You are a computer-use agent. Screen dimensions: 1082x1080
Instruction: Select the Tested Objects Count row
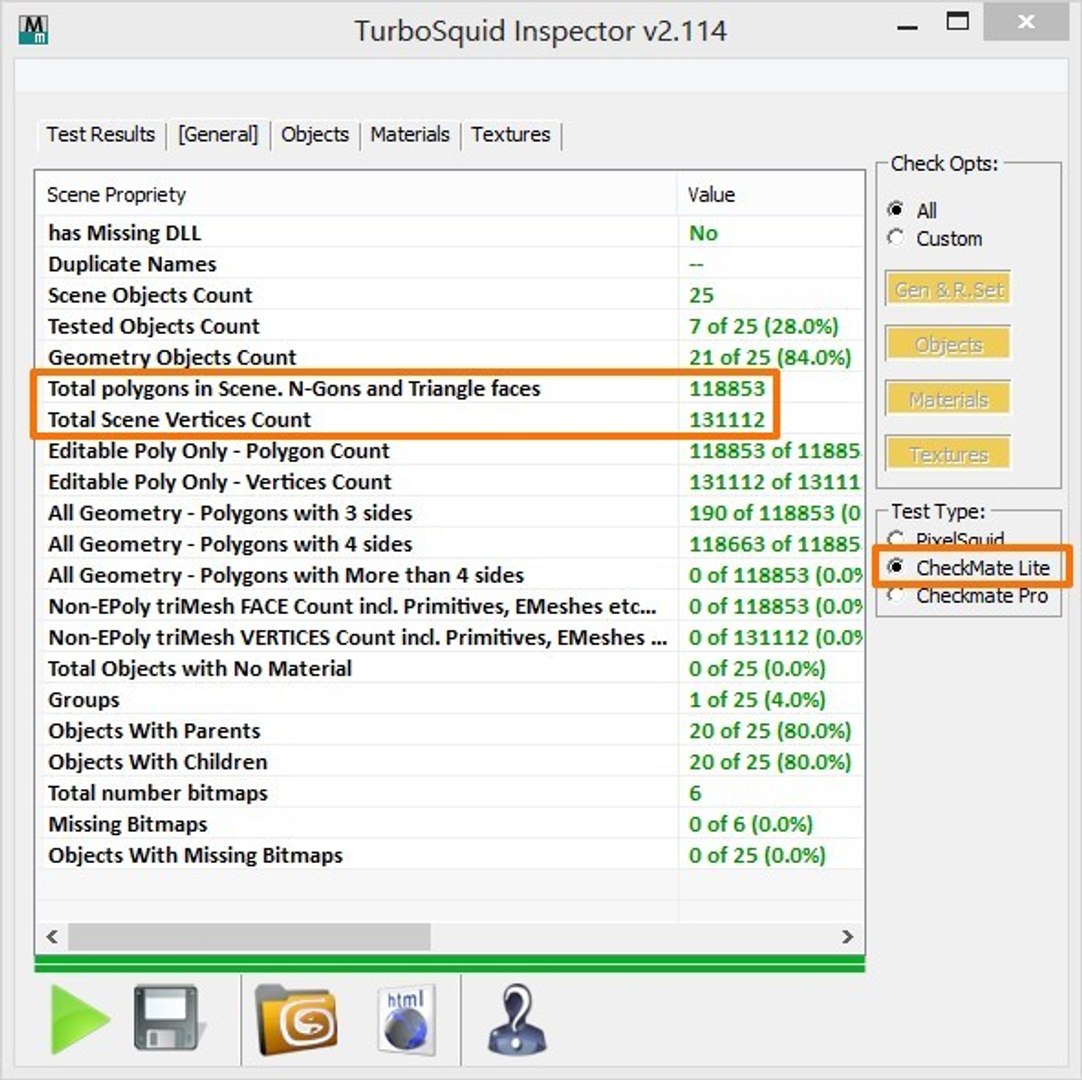[449, 326]
